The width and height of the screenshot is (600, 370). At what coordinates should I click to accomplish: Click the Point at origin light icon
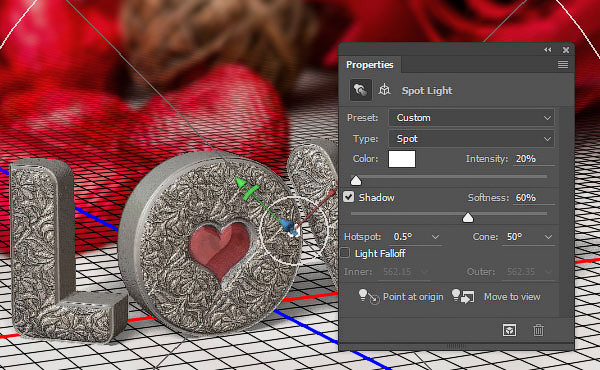368,297
